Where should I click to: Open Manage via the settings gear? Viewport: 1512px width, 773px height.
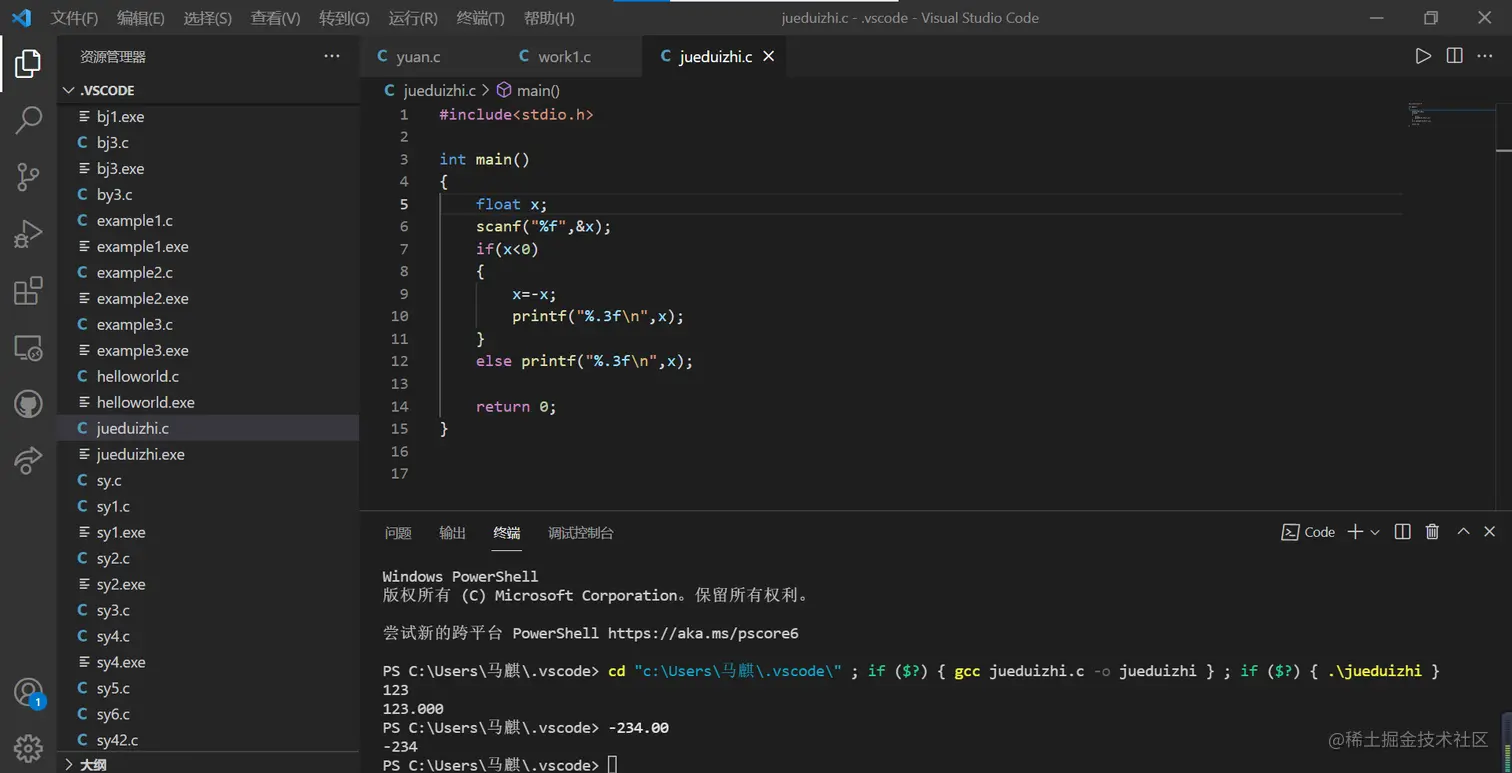[x=27, y=747]
